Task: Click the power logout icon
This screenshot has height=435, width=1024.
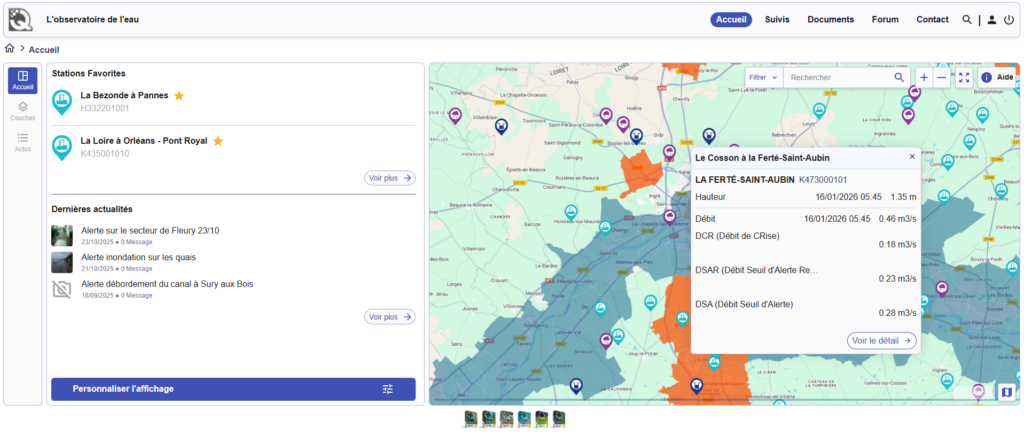Action: (x=1008, y=19)
